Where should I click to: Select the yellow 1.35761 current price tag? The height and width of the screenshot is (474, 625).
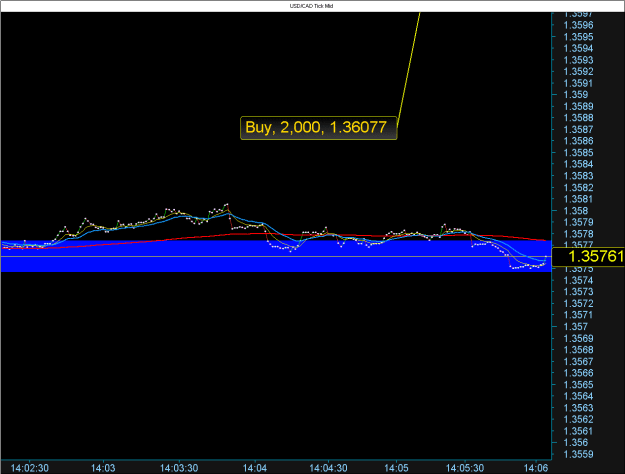(x=588, y=256)
